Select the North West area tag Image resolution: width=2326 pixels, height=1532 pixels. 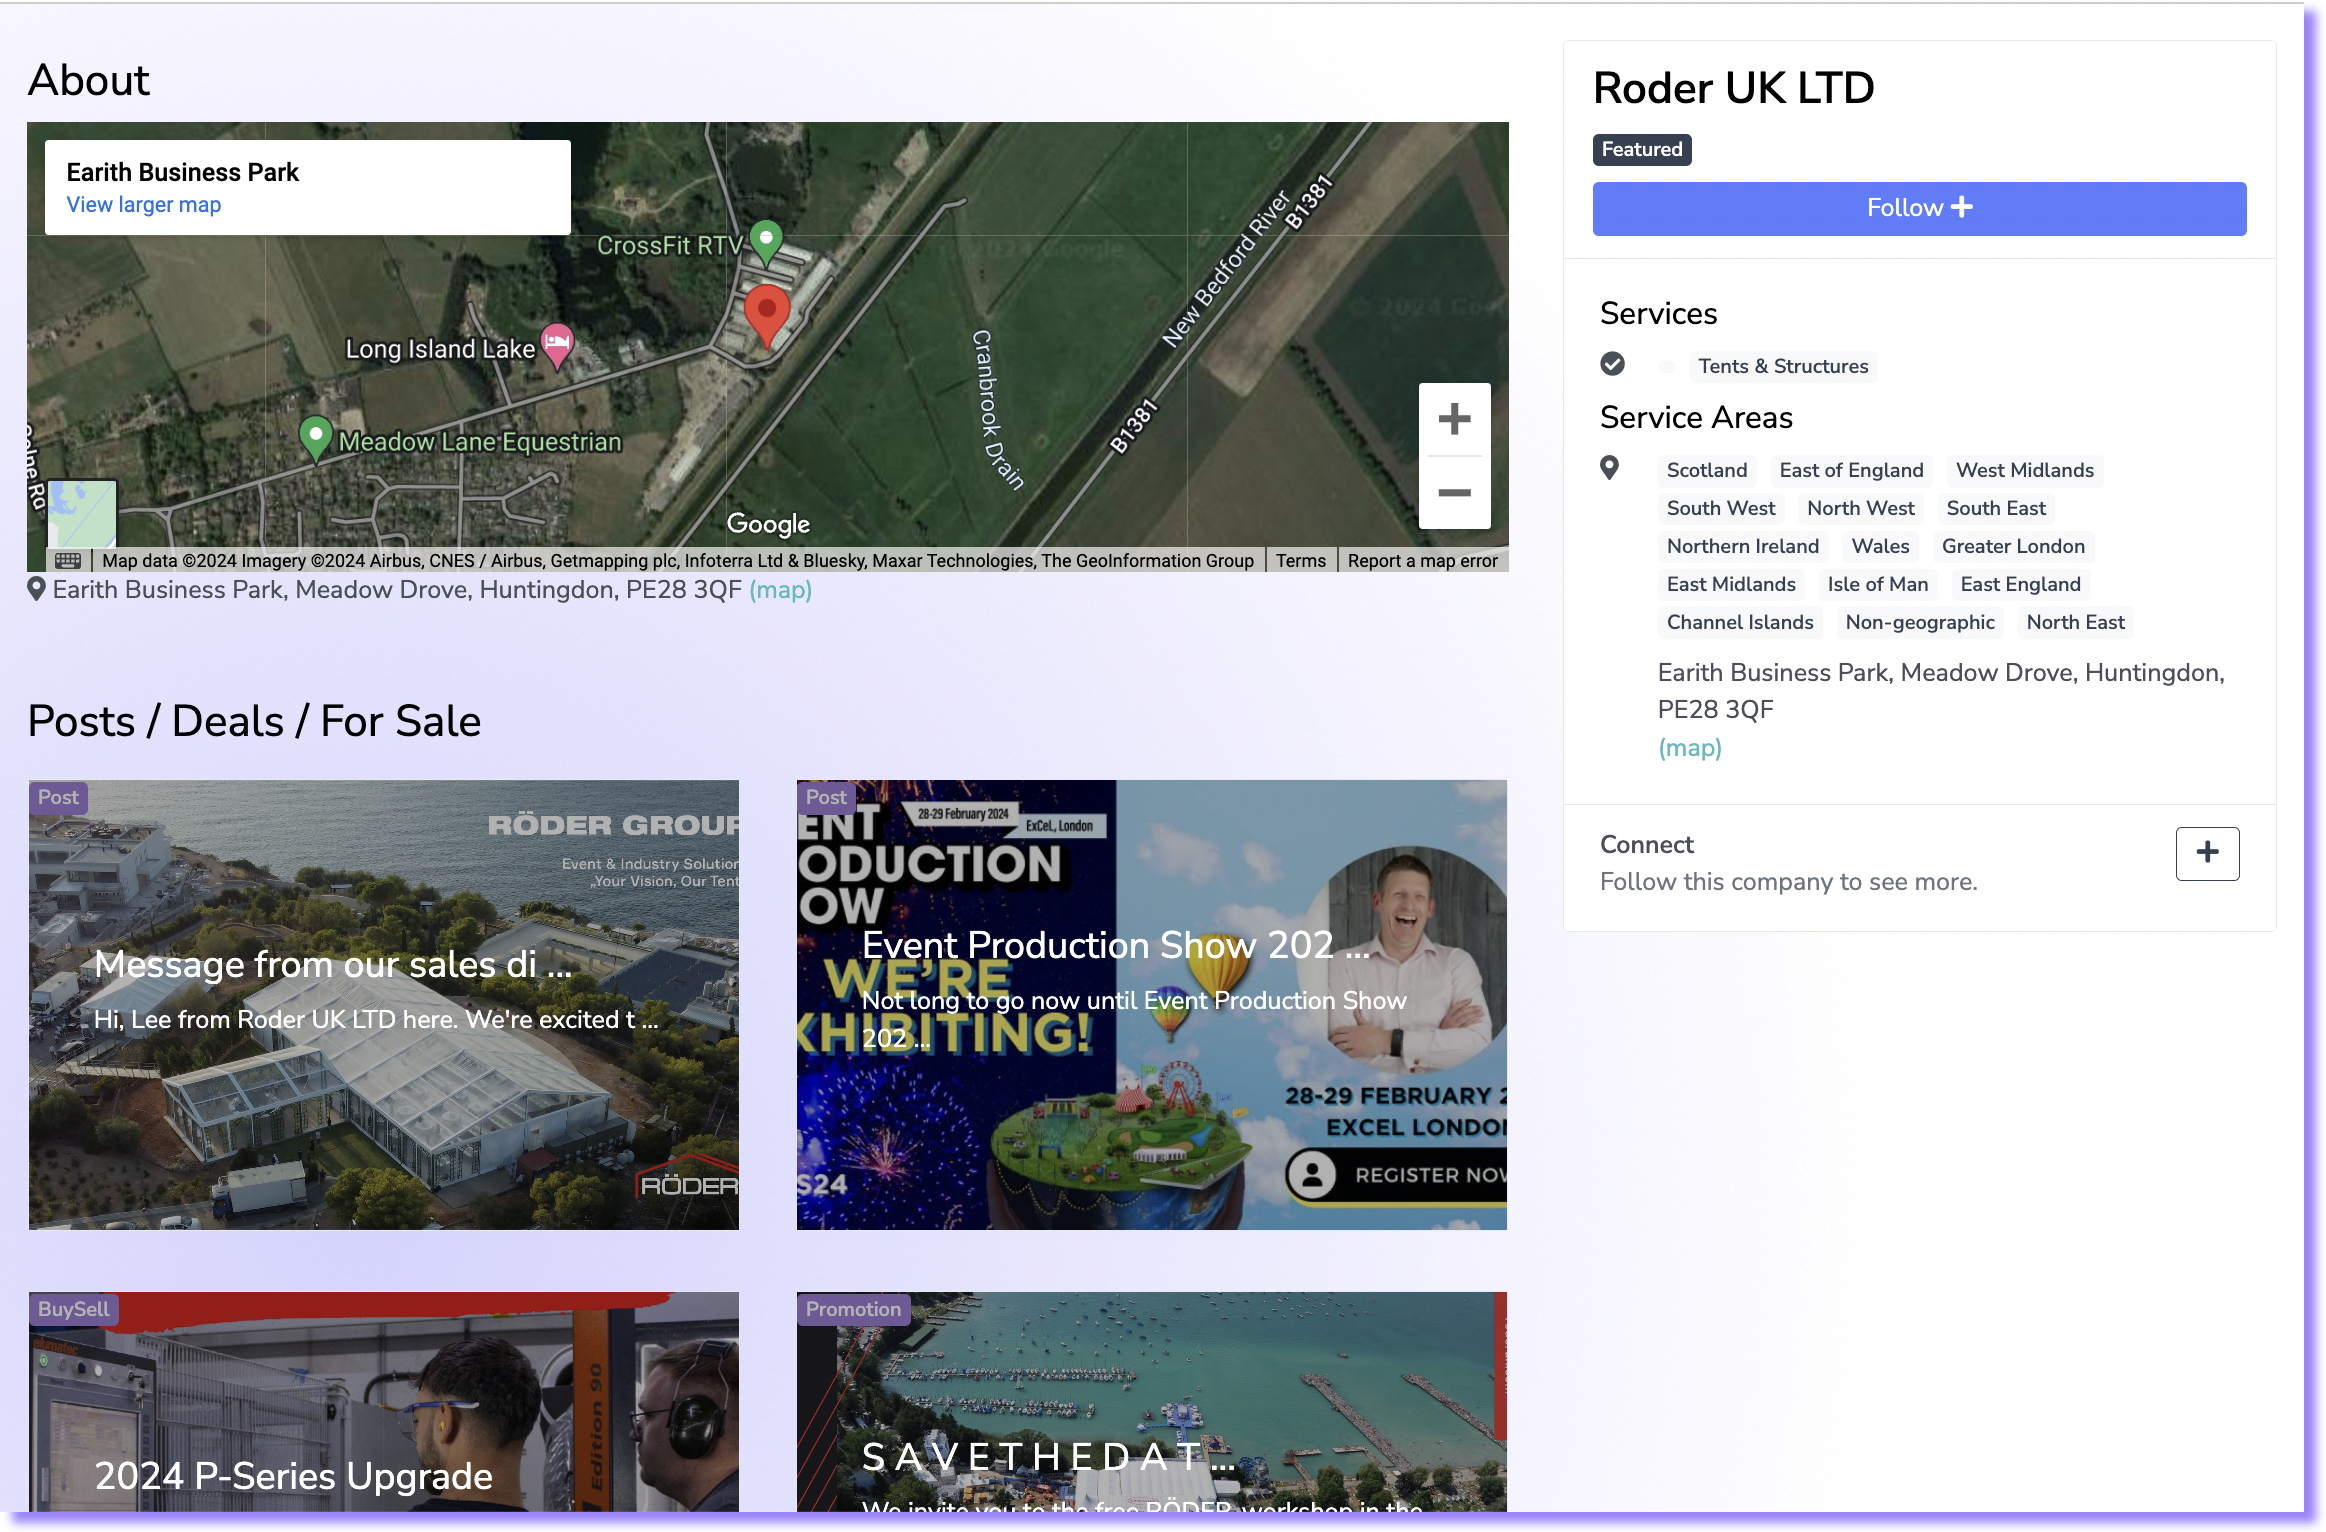pos(1860,508)
